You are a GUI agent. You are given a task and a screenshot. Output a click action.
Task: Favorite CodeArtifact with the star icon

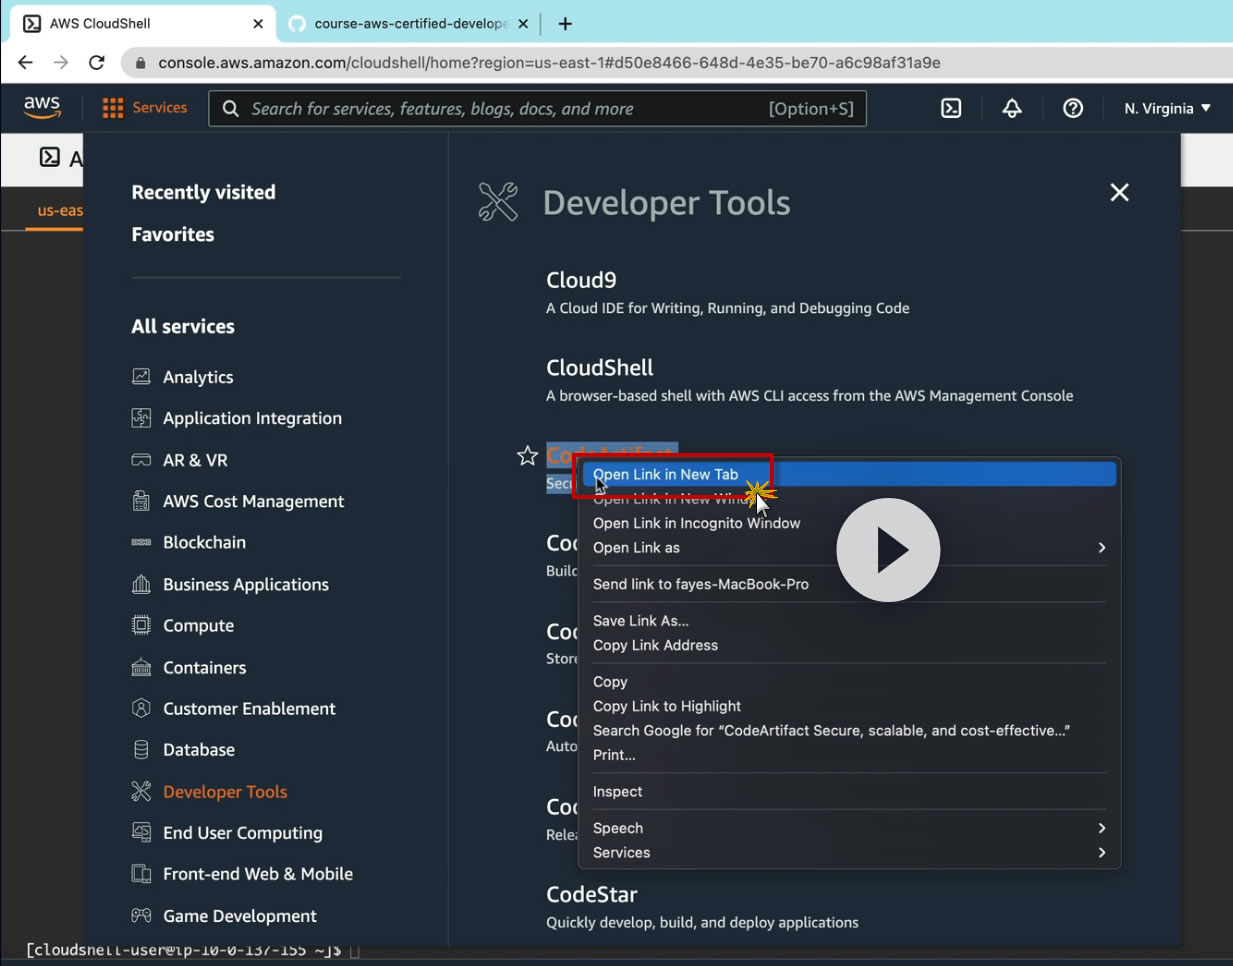(x=527, y=456)
